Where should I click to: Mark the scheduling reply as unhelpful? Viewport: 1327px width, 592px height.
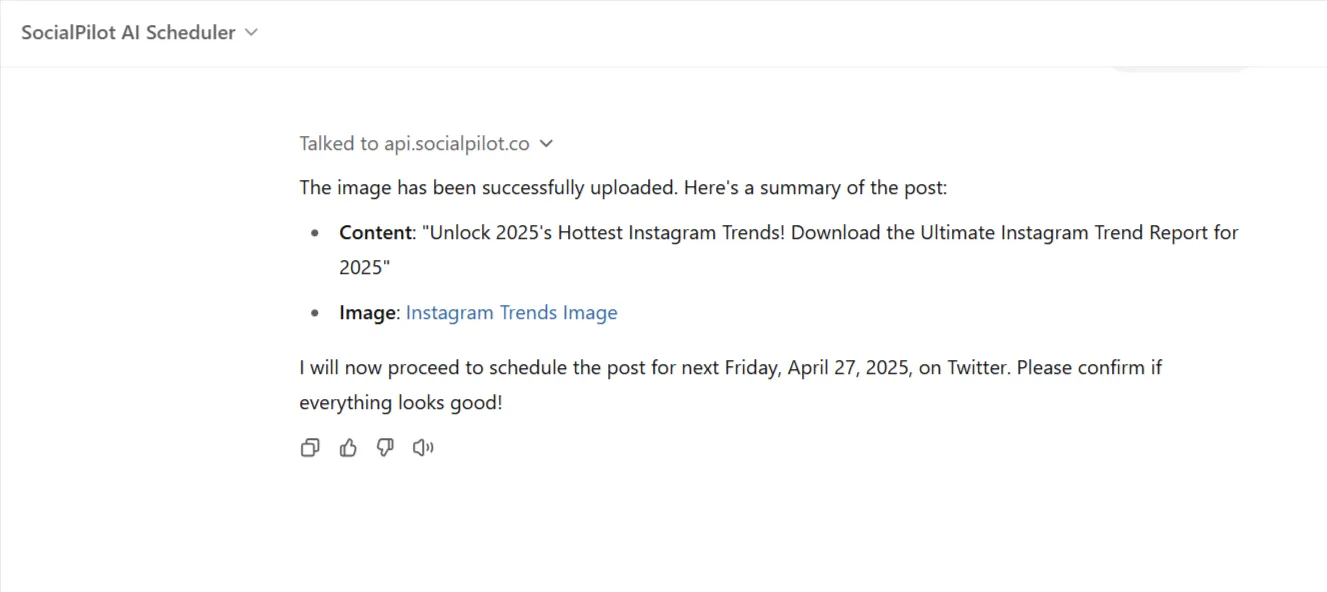point(385,447)
